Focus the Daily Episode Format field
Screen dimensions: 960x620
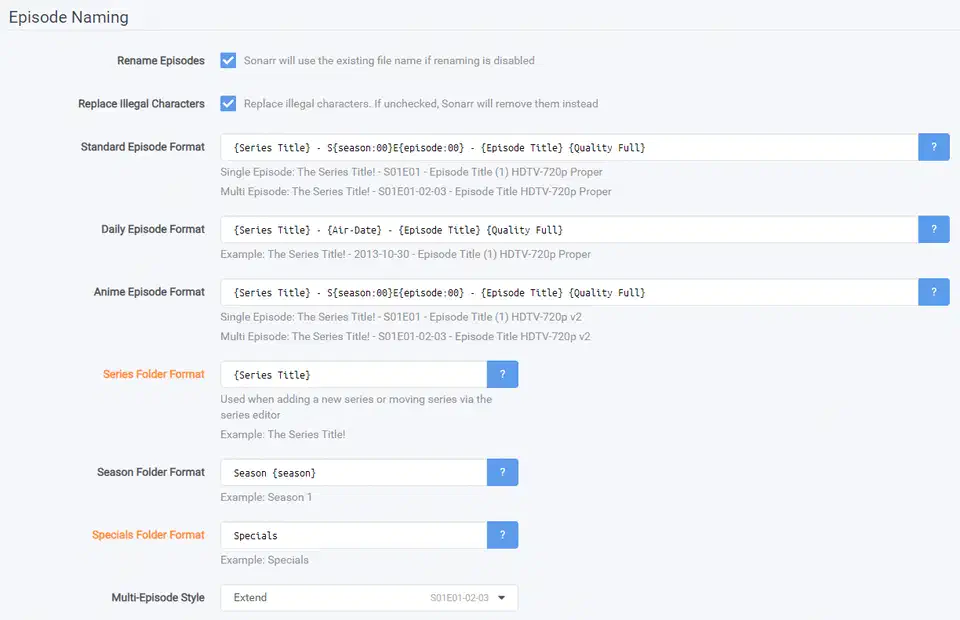click(569, 230)
